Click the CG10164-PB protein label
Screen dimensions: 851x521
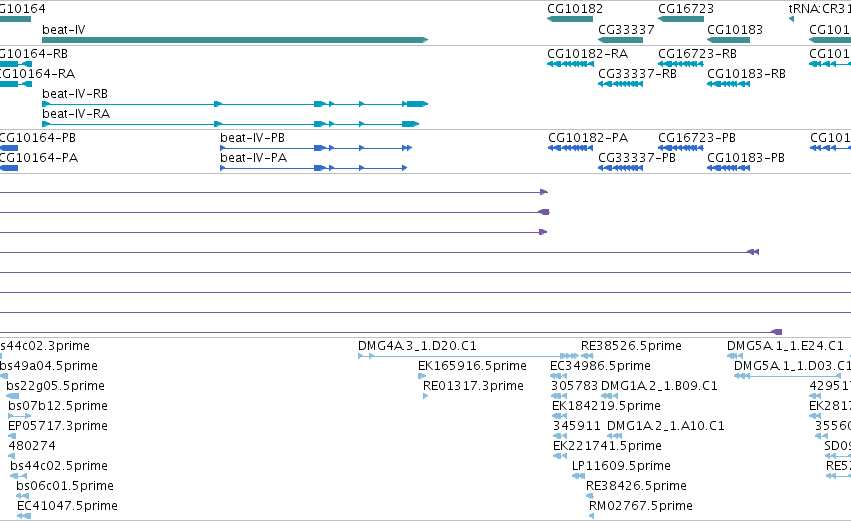(37, 138)
